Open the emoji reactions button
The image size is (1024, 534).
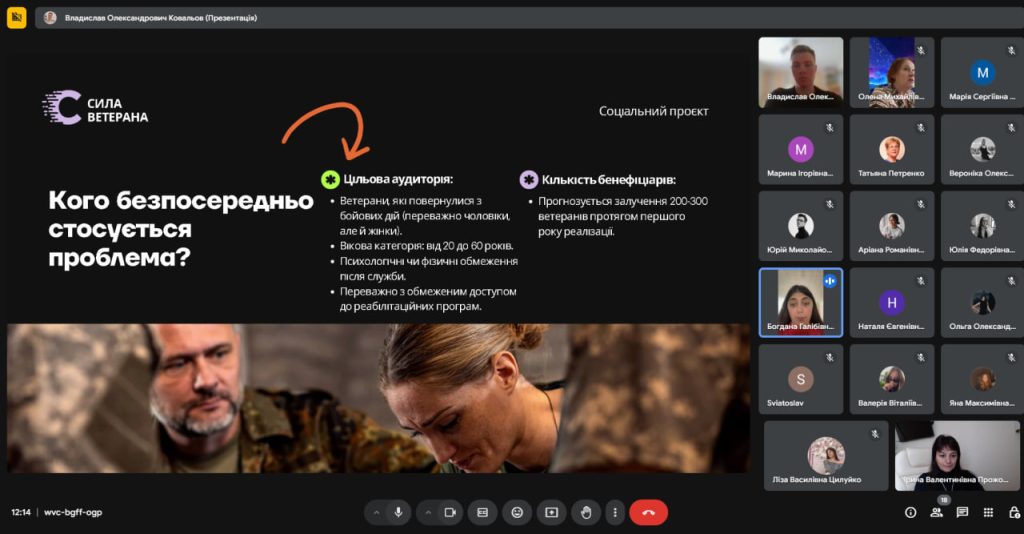(x=517, y=512)
